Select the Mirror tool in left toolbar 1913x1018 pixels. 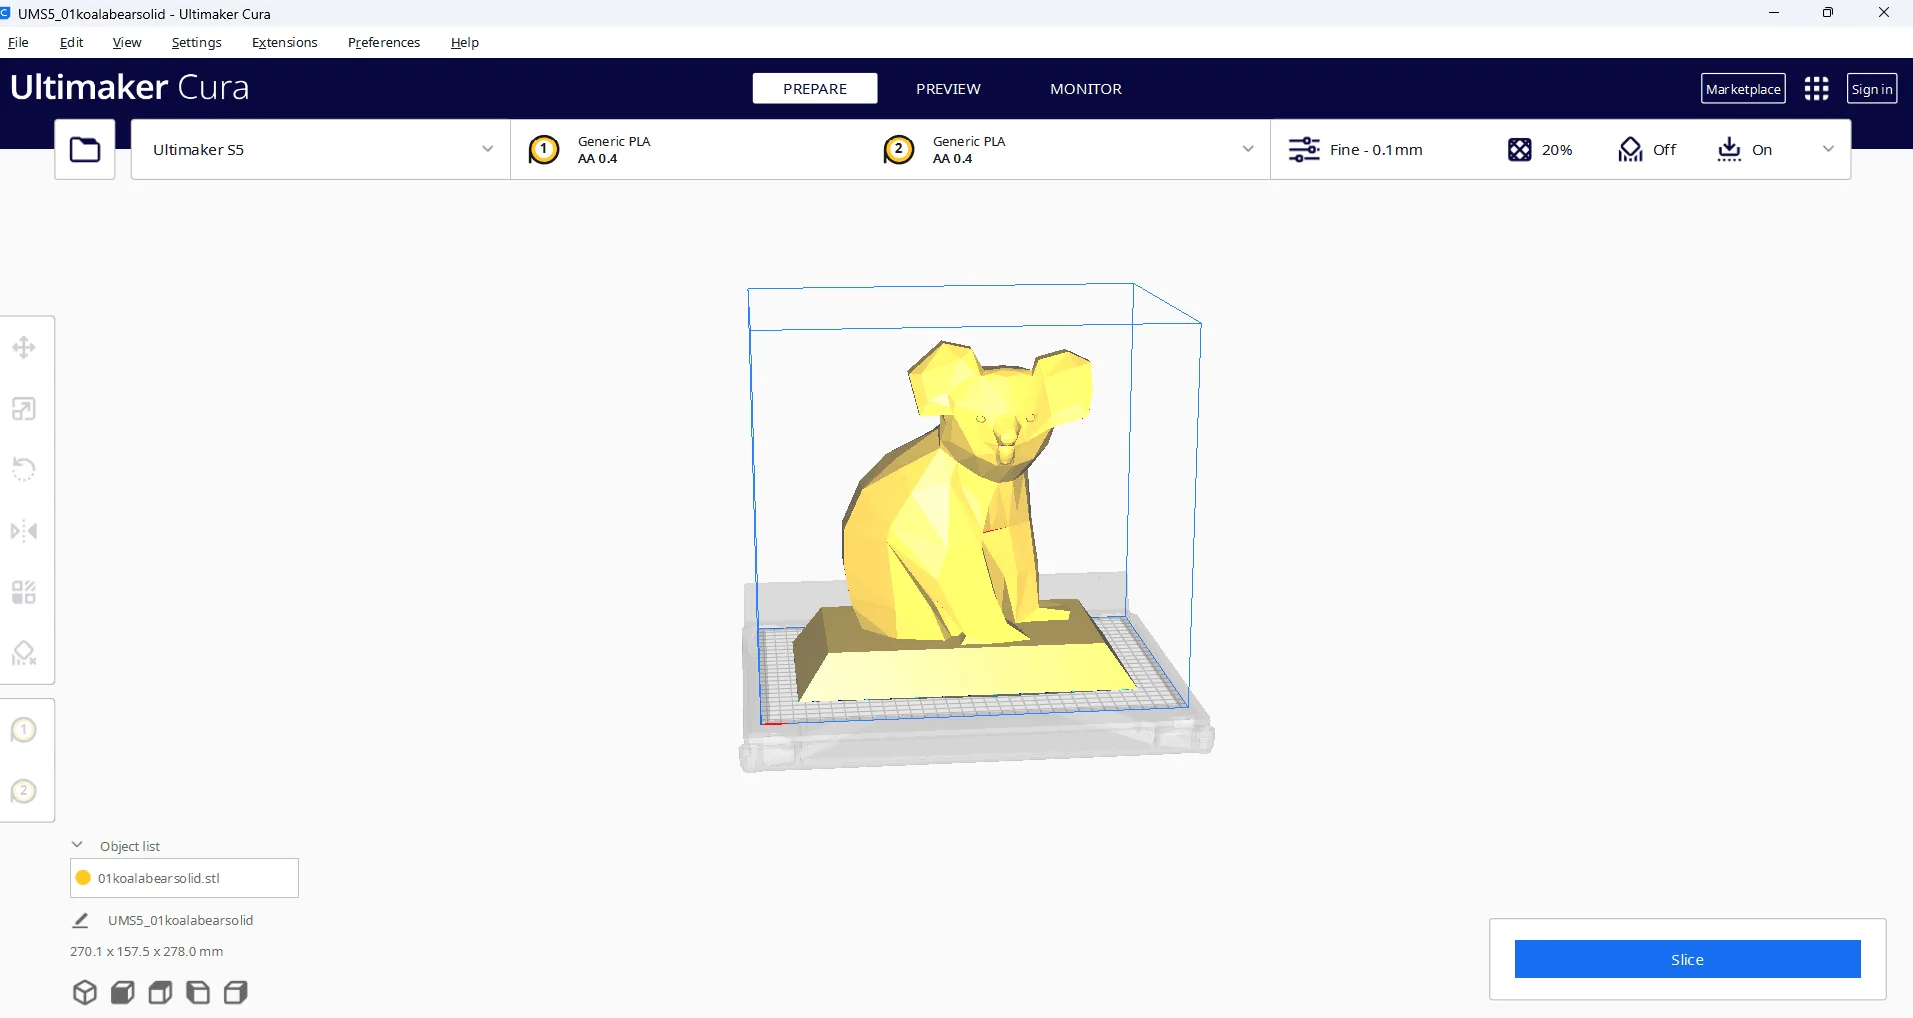[x=24, y=531]
